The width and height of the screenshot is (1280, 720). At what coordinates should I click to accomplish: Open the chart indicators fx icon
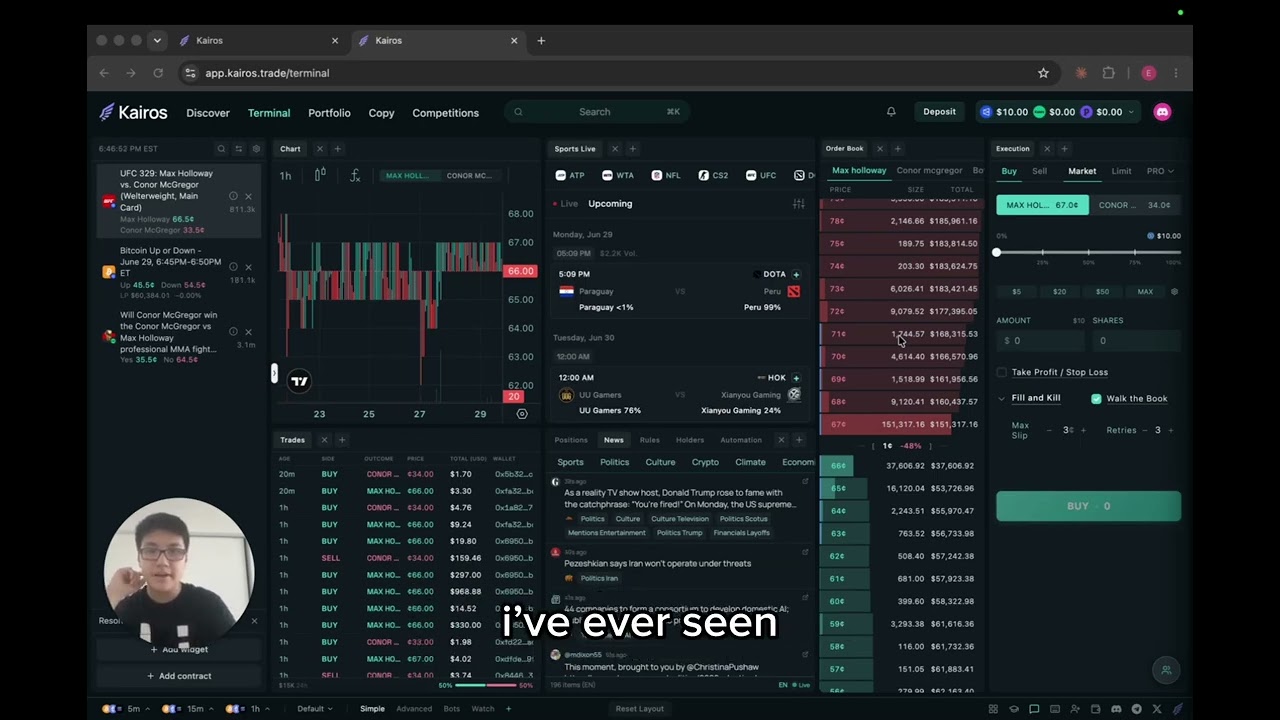pyautogui.click(x=354, y=175)
